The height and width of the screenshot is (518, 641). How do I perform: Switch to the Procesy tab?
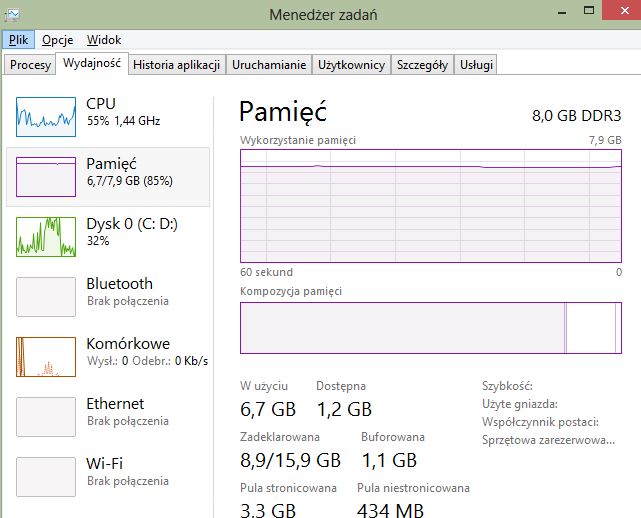click(x=30, y=65)
